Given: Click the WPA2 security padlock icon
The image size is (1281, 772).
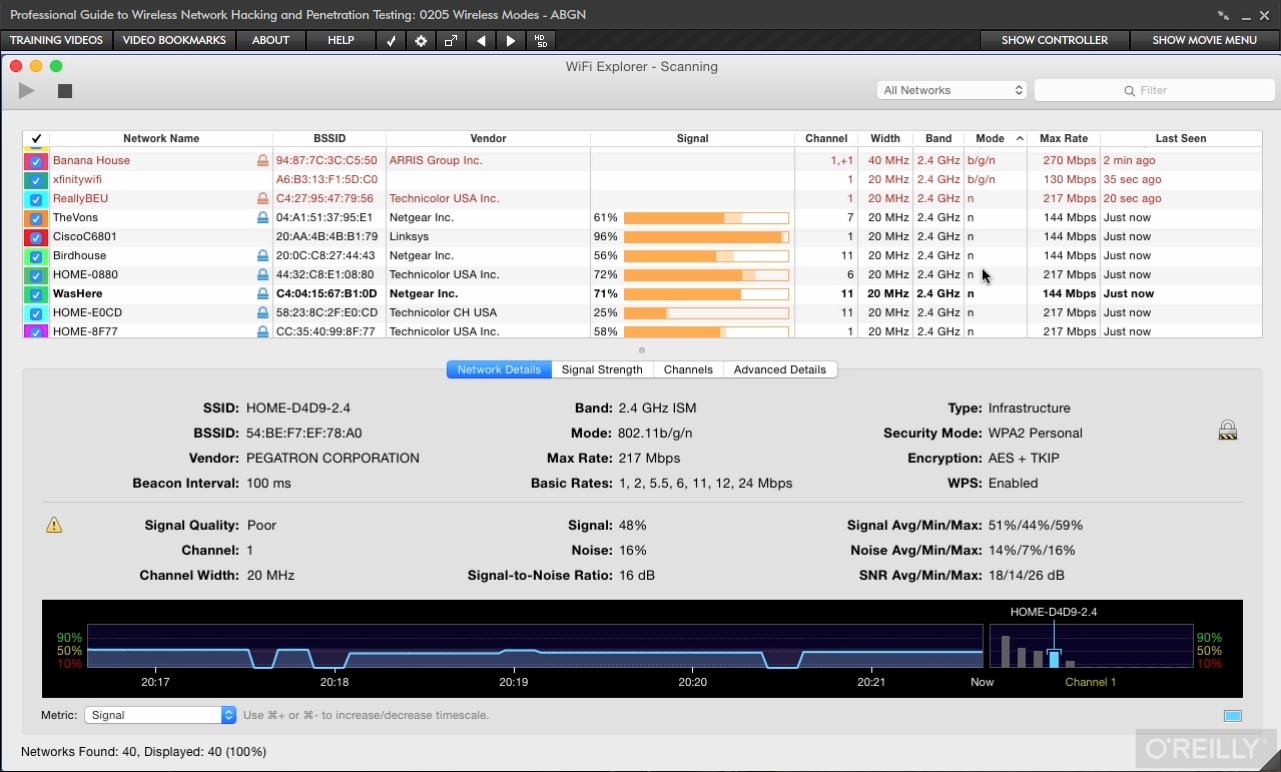Looking at the screenshot, I should point(1228,430).
